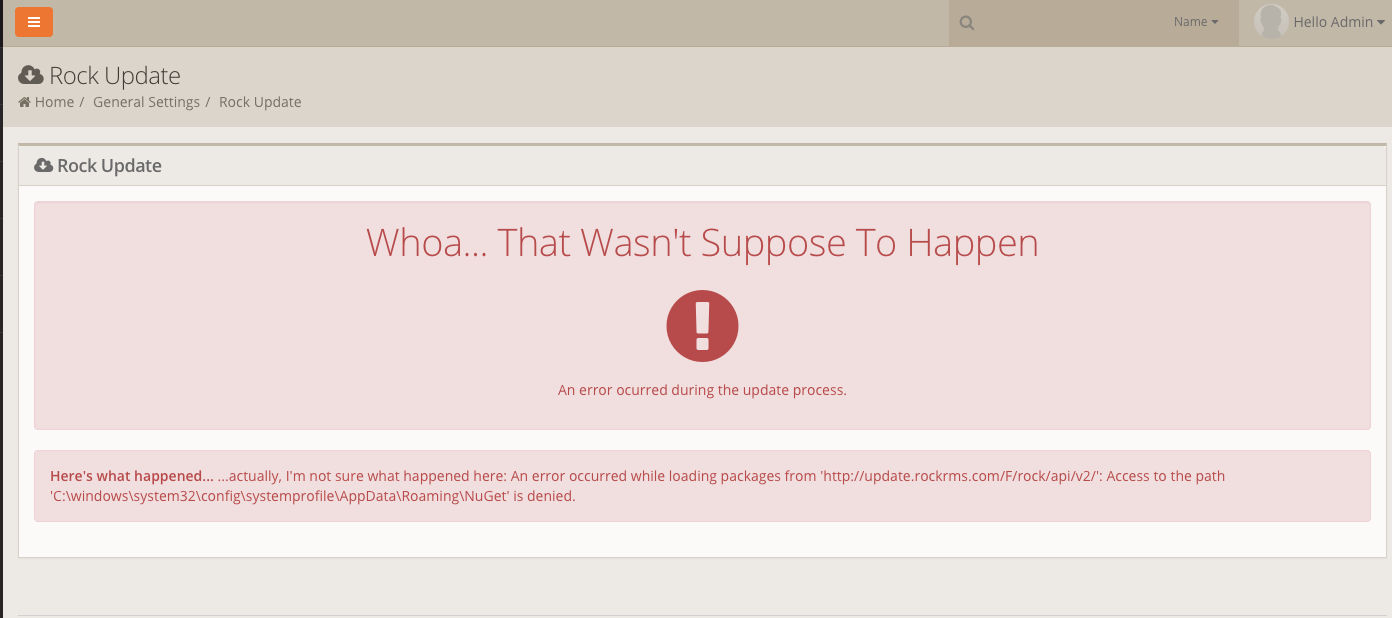Select the cloud-download icon beside the page title

tap(29, 73)
